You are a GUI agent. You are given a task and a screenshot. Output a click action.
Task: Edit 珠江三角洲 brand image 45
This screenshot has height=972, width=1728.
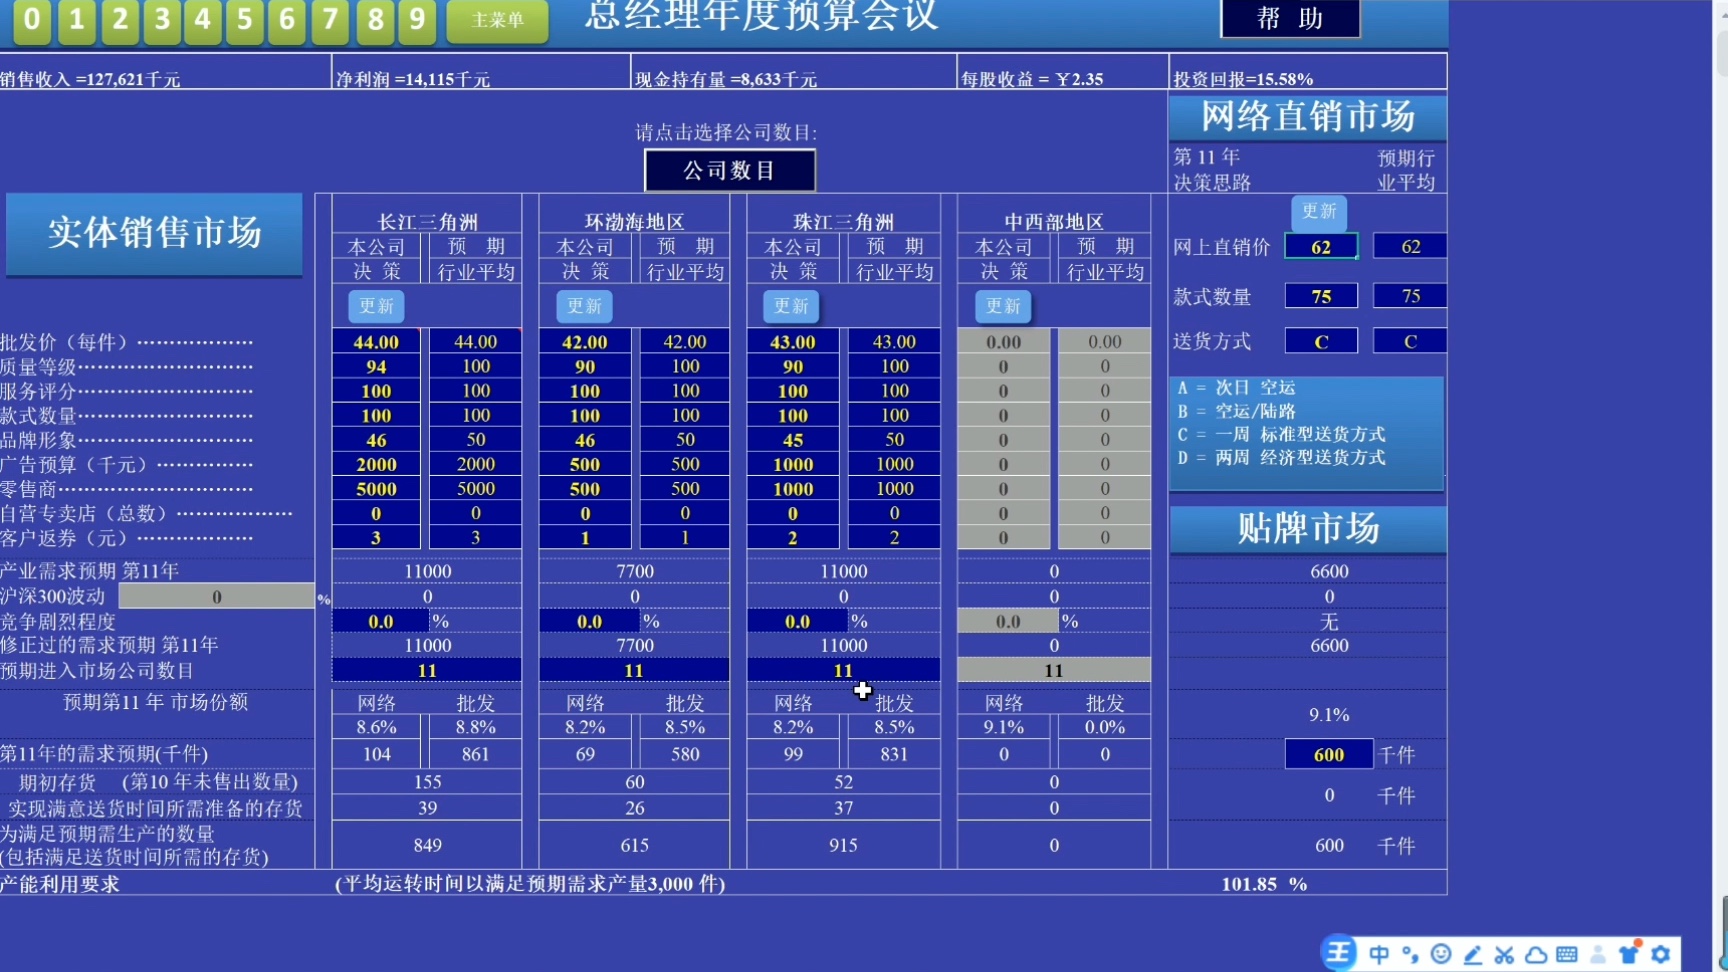point(793,440)
